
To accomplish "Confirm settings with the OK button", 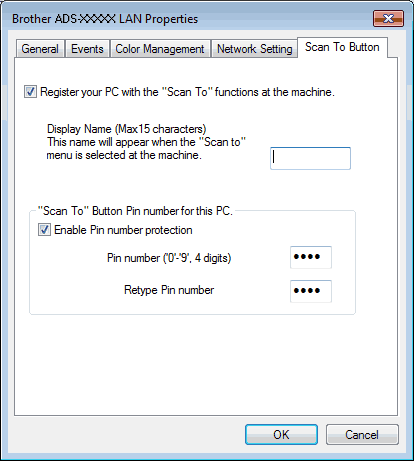I will (x=281, y=434).
